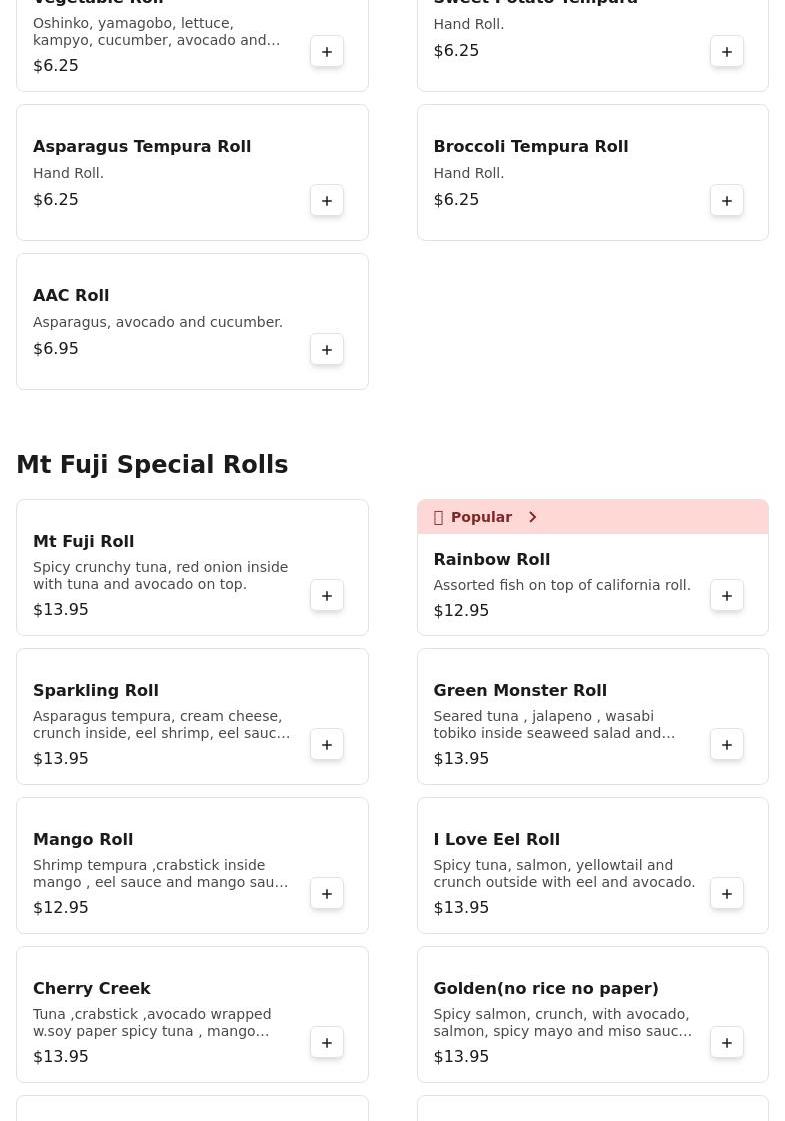Add Cherry Creek roll to cart
Screen dimensions: 785x1121
coord(327,1043)
